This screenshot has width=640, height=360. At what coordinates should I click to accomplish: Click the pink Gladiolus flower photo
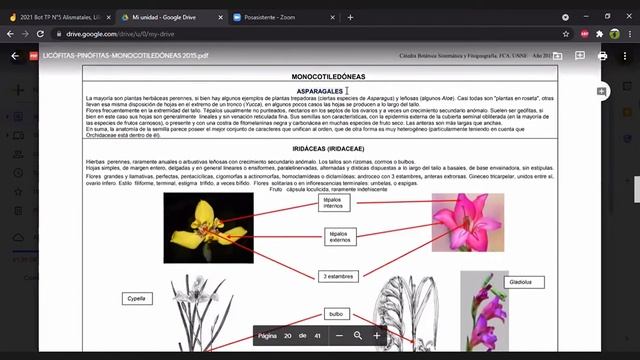click(x=468, y=222)
